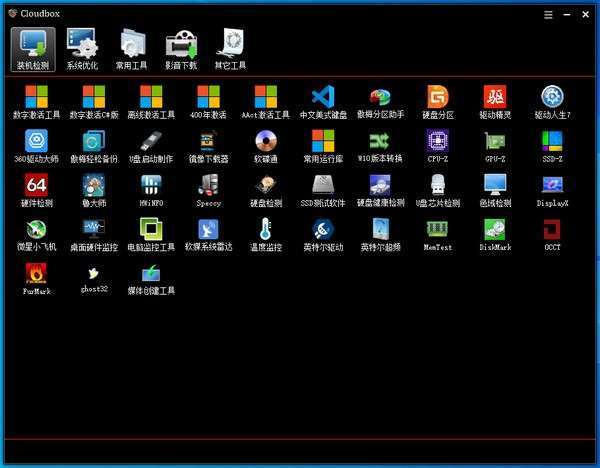Launch DiskMark

point(495,235)
